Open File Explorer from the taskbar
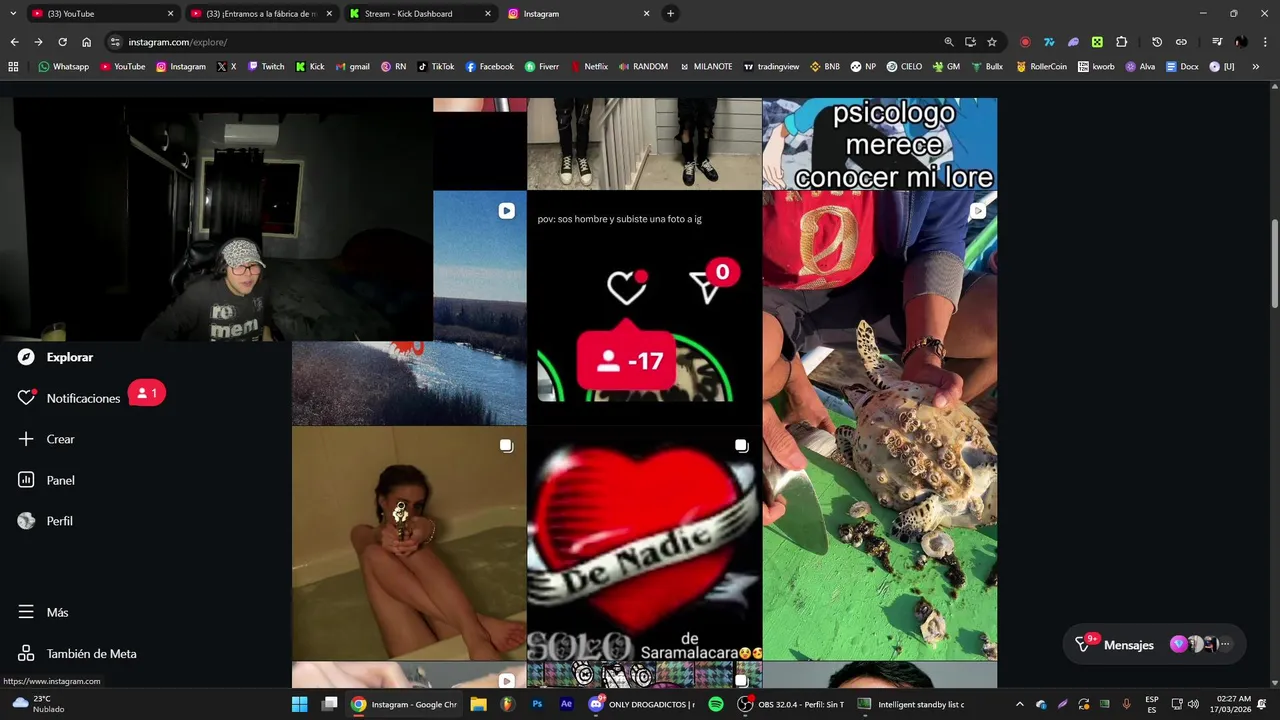Image resolution: width=1280 pixels, height=720 pixels. pos(478,704)
